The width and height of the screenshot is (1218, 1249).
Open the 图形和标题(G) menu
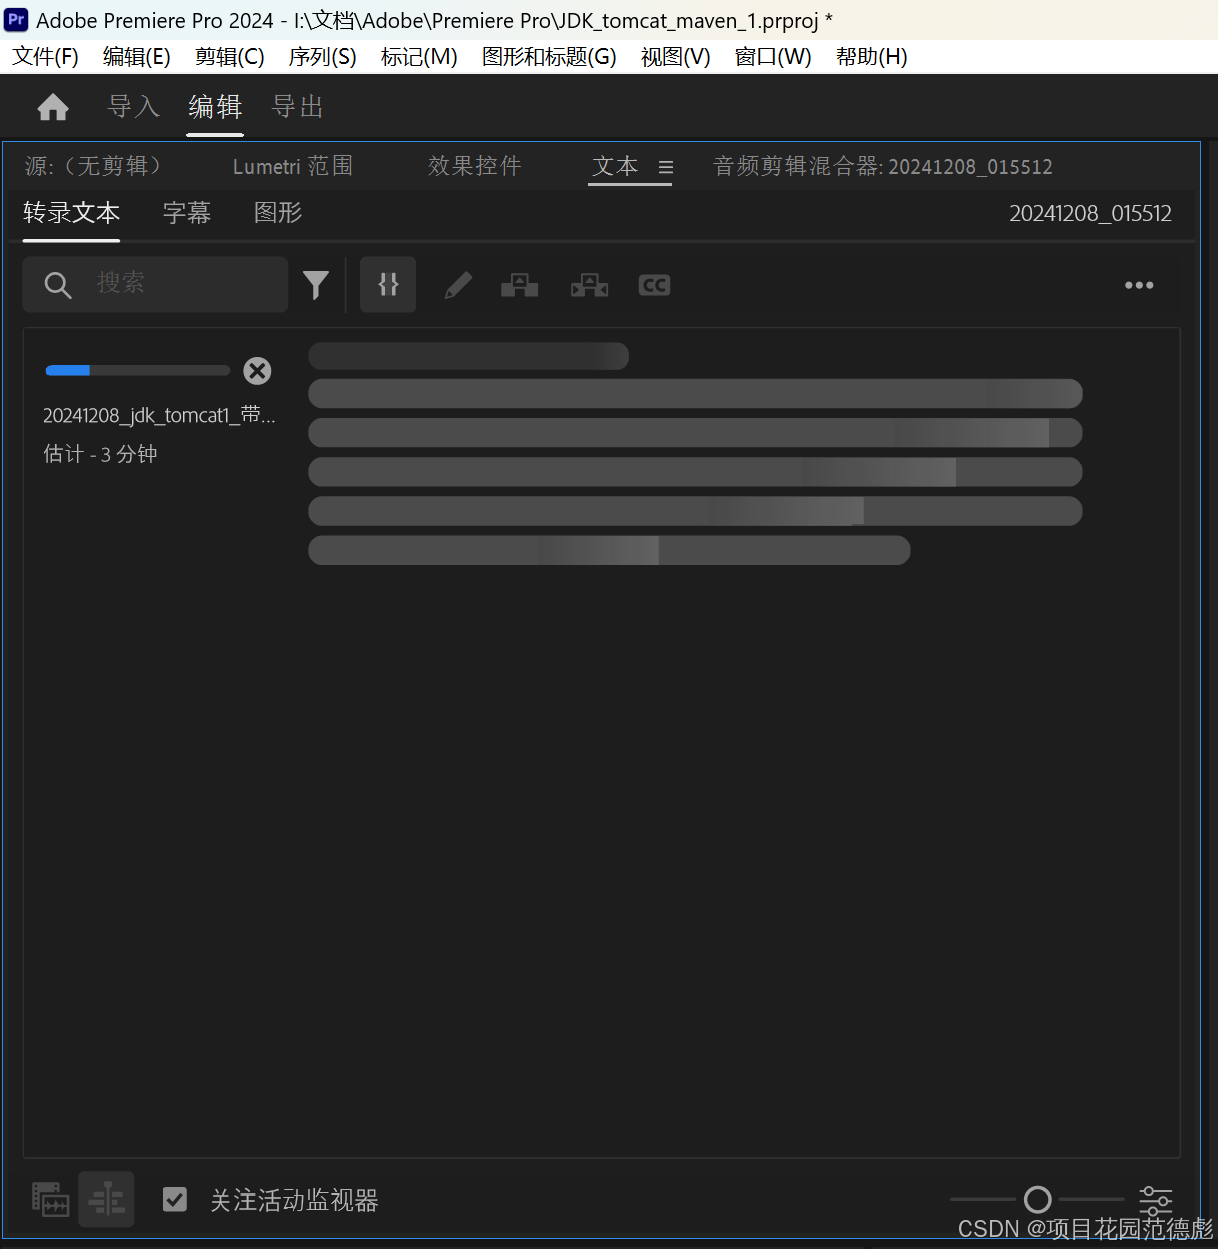coord(549,57)
